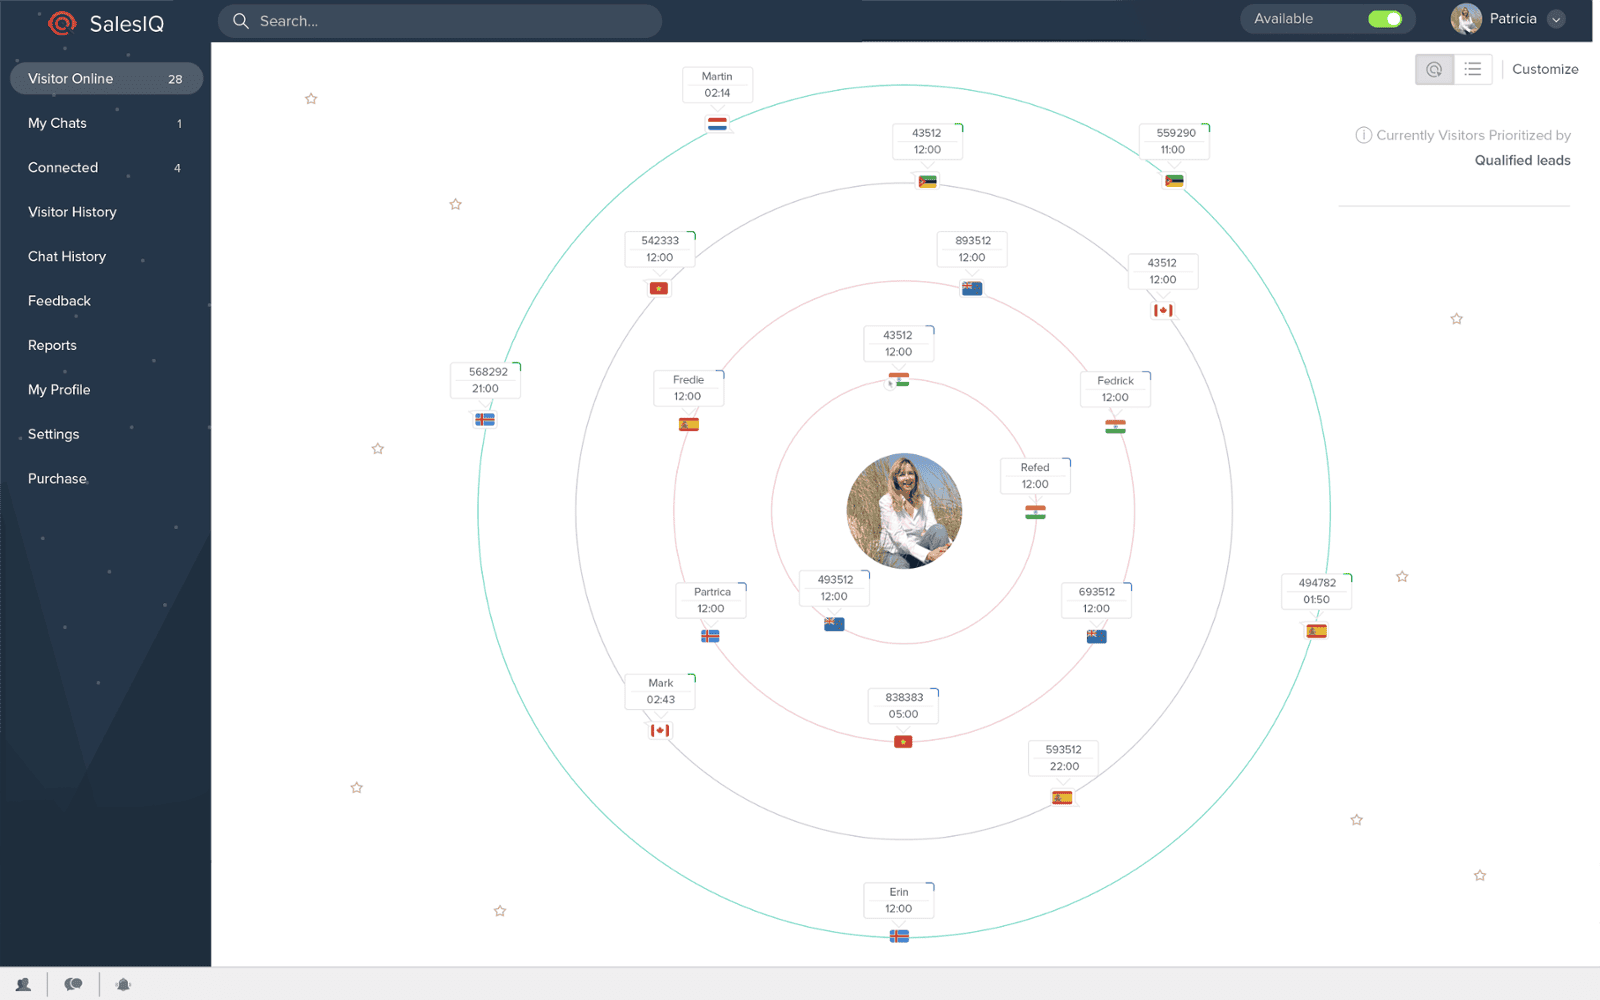Screen dimensions: 1600x1000
Task: Open My Chats in sidebar
Action: click(x=57, y=123)
